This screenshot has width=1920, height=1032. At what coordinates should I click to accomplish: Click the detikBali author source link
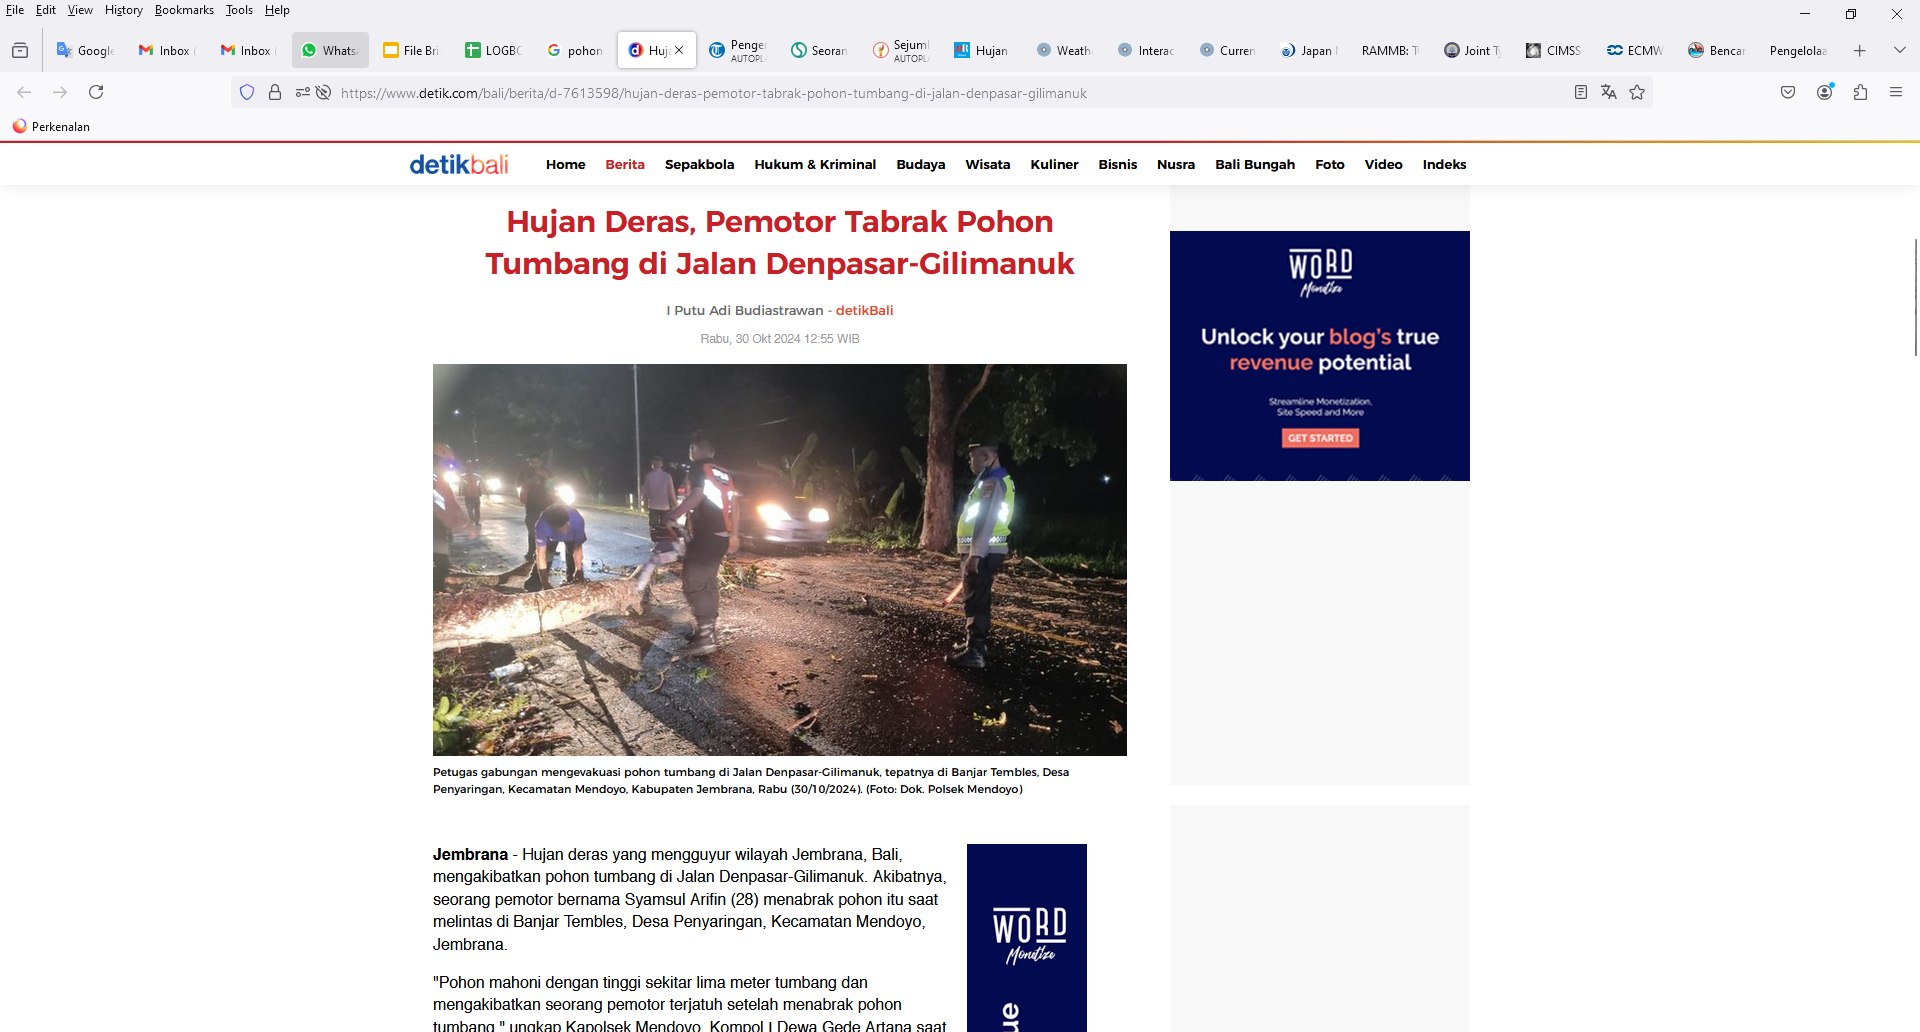pyautogui.click(x=865, y=310)
